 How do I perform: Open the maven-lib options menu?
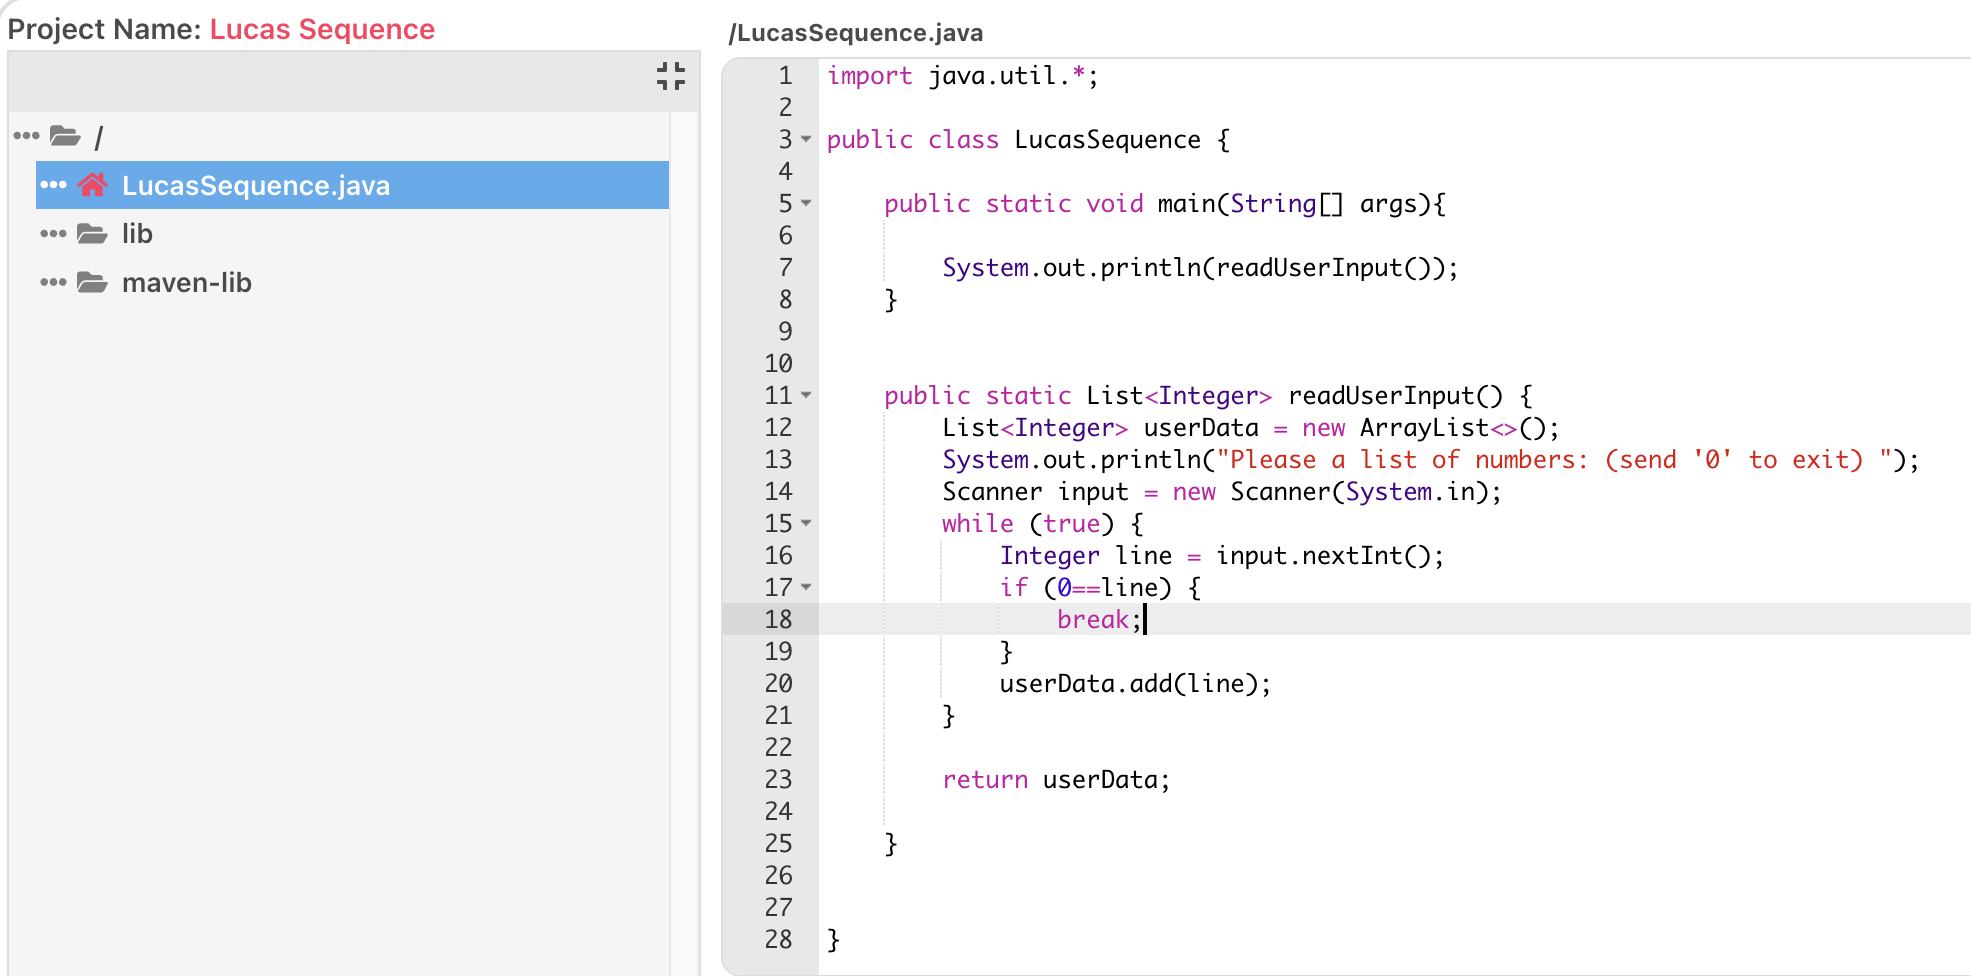pyautogui.click(x=52, y=282)
